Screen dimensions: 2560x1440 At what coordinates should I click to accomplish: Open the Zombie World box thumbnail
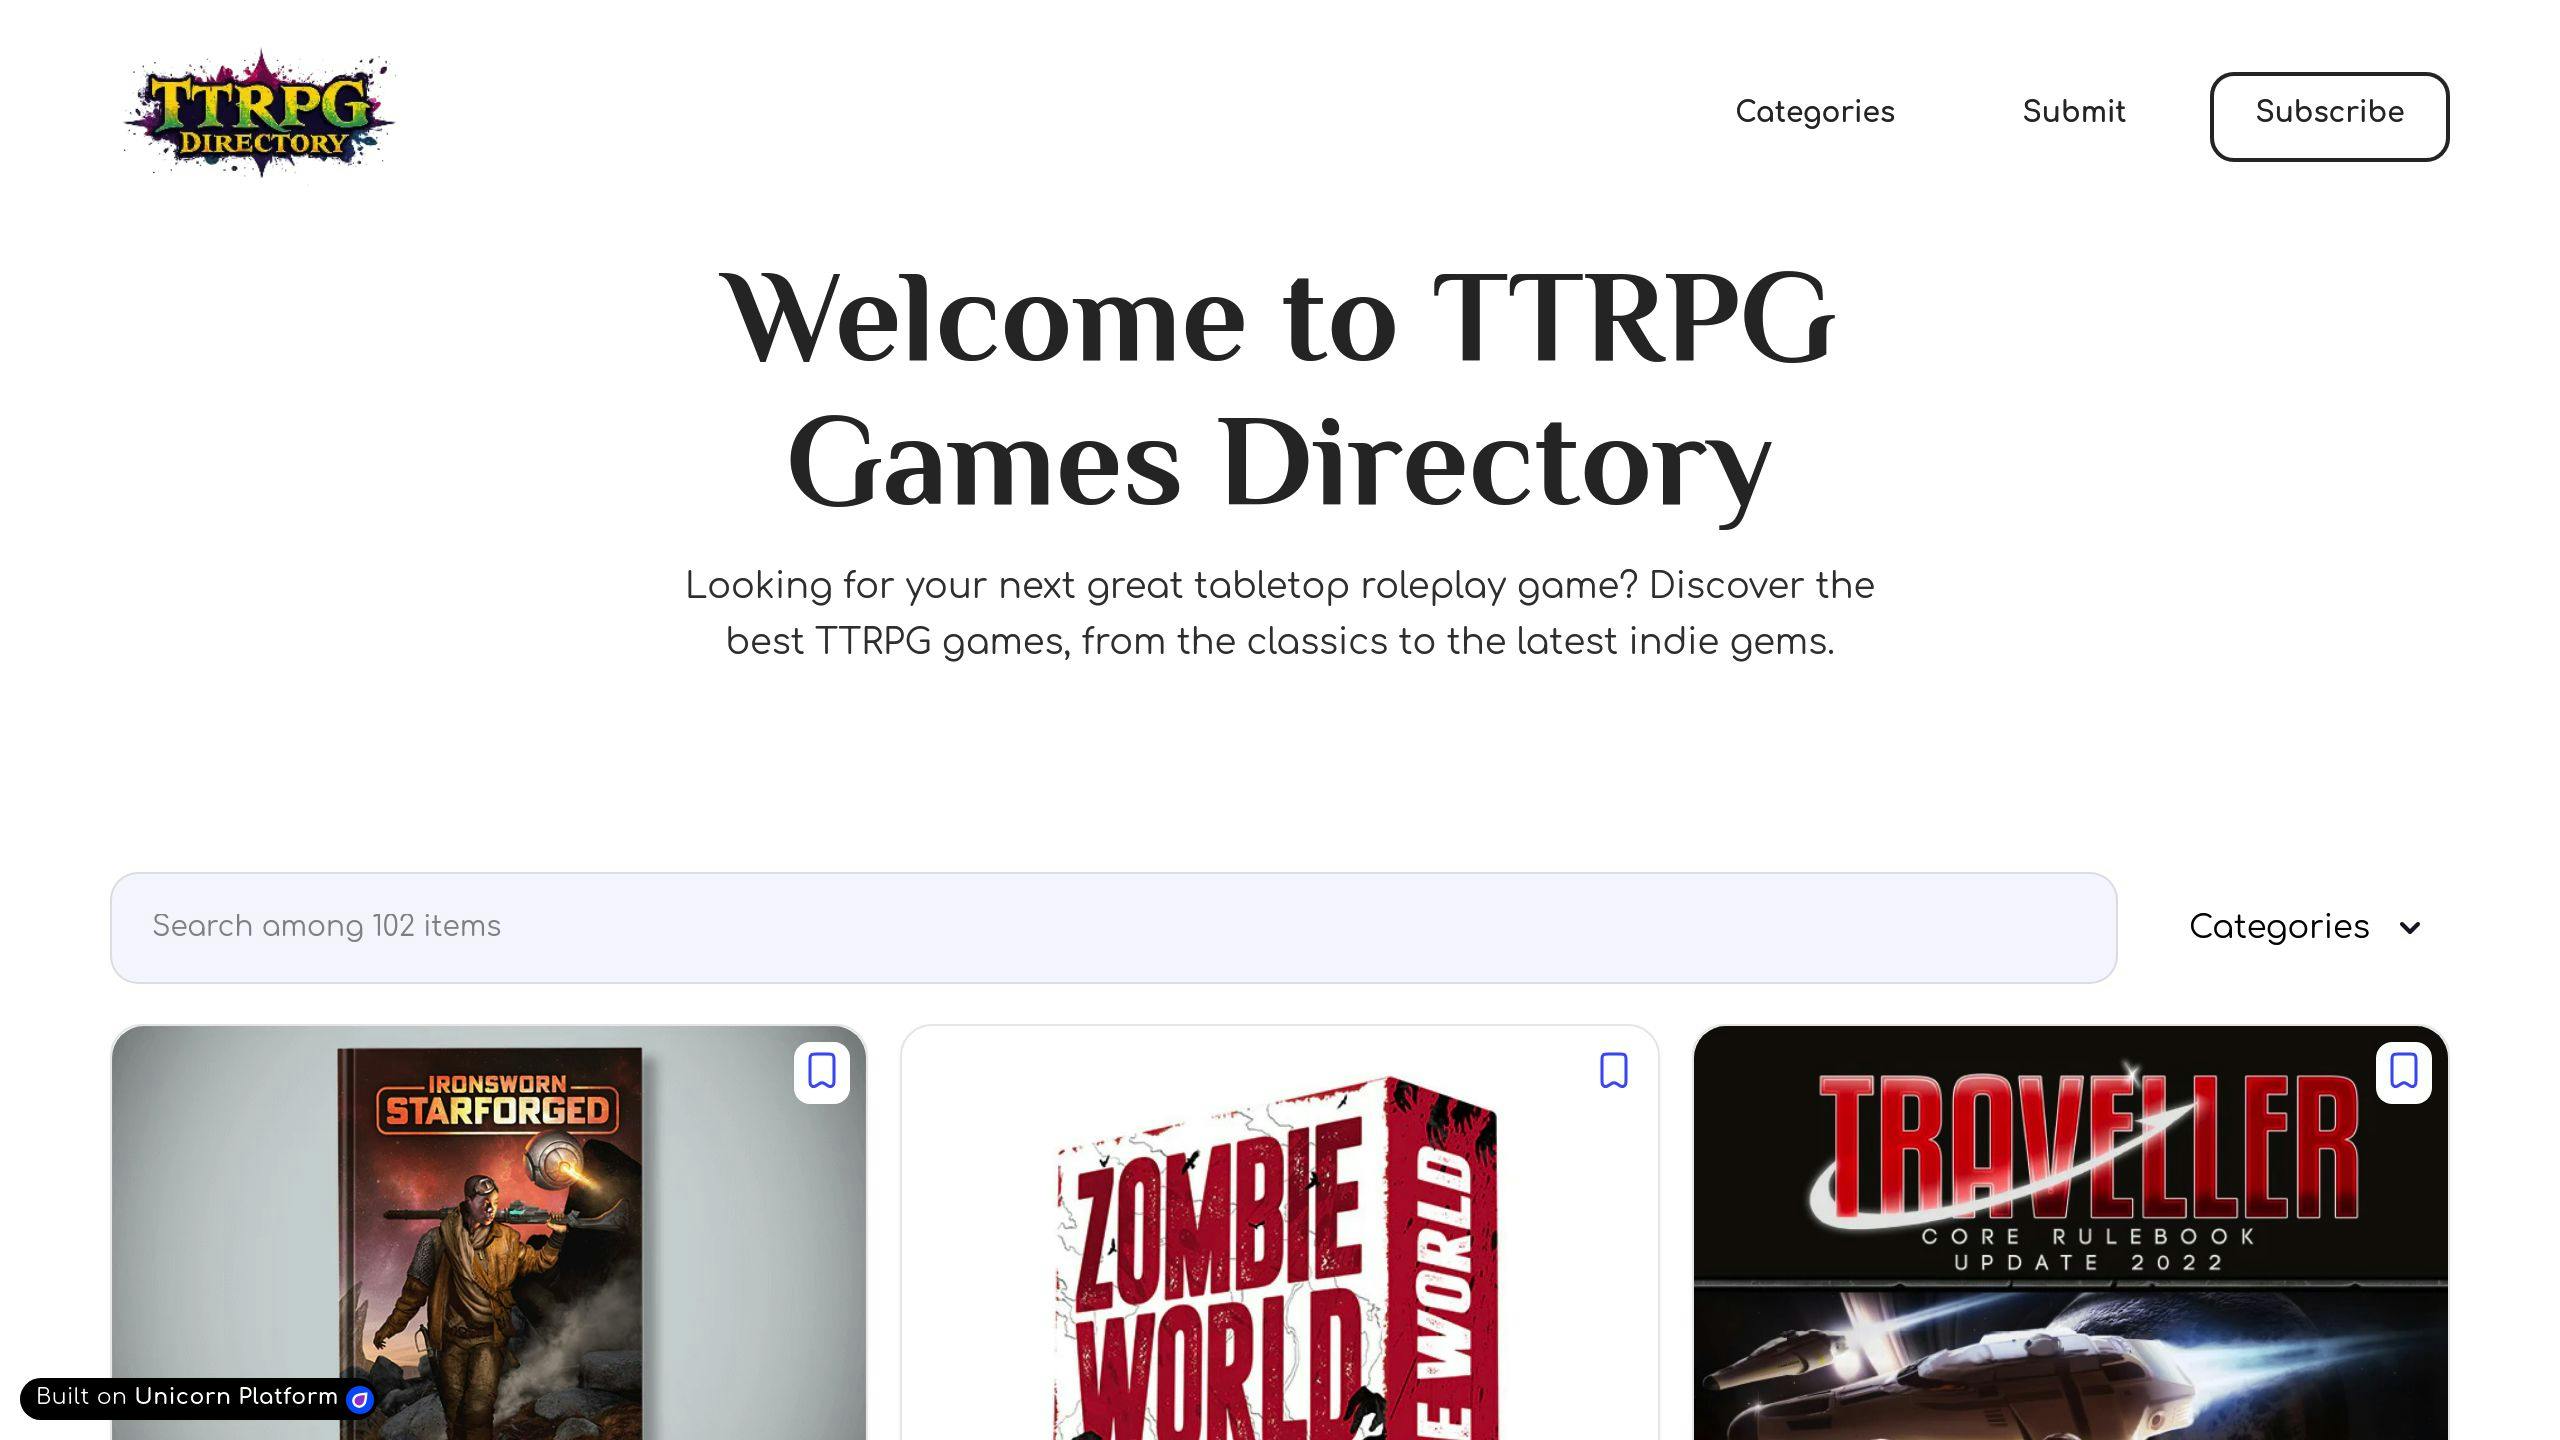(x=1279, y=1233)
